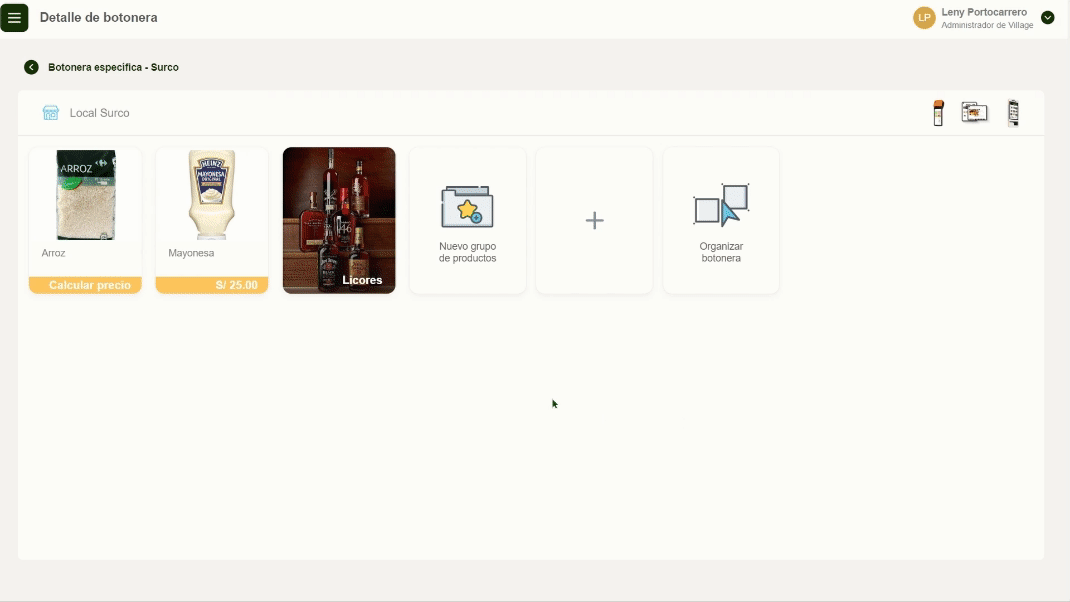Click the Detalle de botonera heading
This screenshot has width=1070, height=602.
98,18
